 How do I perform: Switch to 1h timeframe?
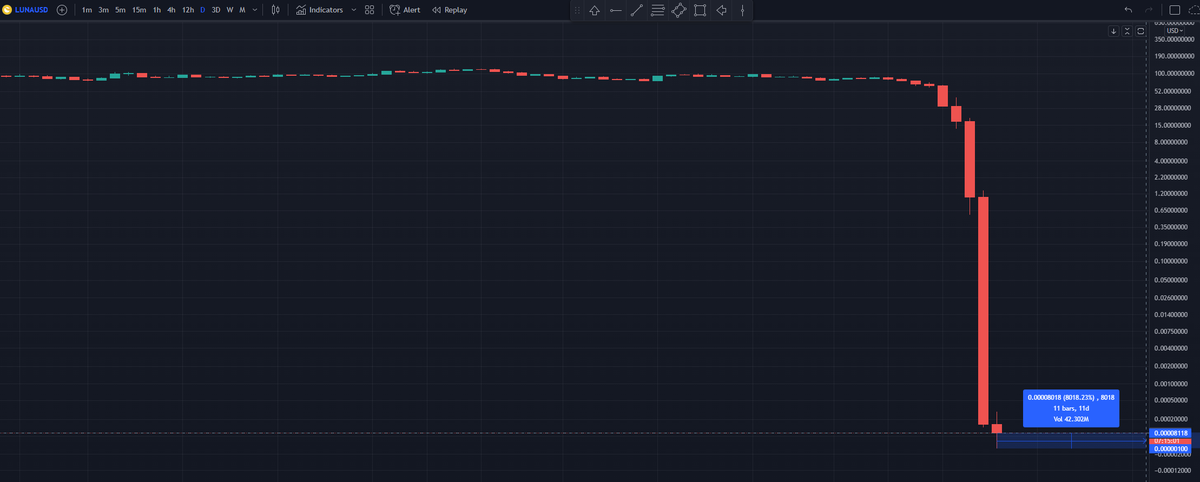pos(156,10)
